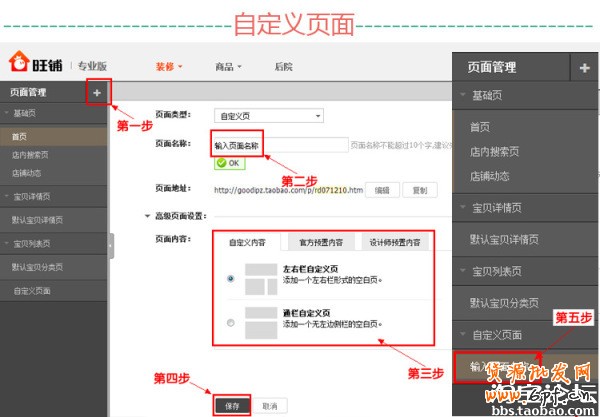Click the plus icon in the enlarged right 页面管理 panel

(x=584, y=67)
